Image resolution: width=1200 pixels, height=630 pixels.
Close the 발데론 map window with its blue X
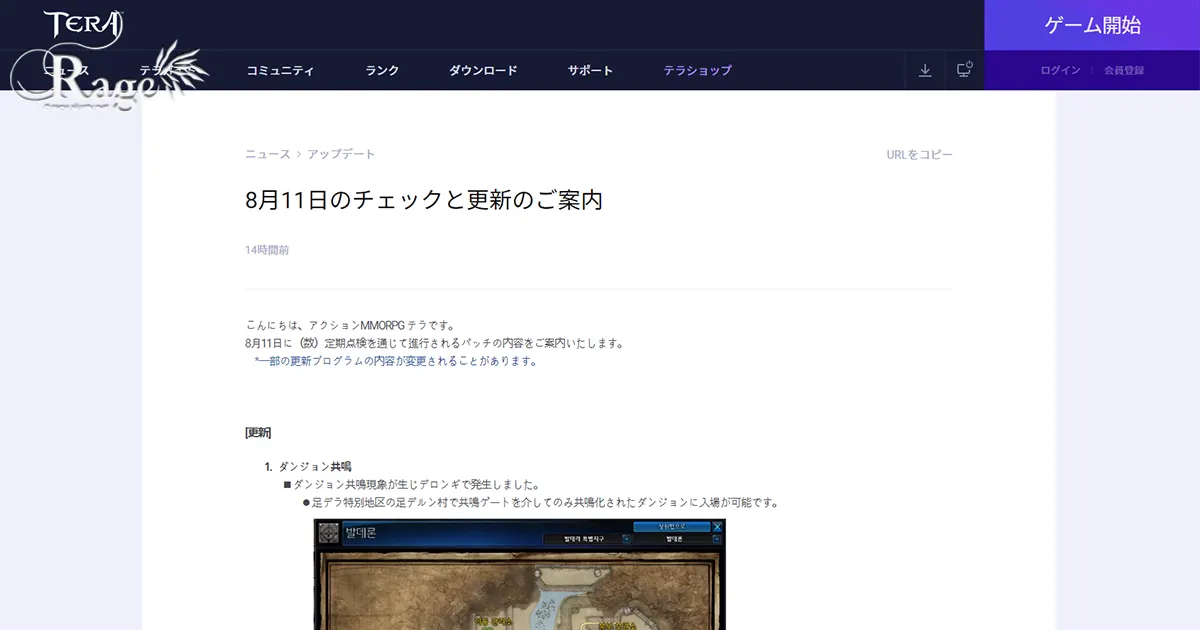718,527
